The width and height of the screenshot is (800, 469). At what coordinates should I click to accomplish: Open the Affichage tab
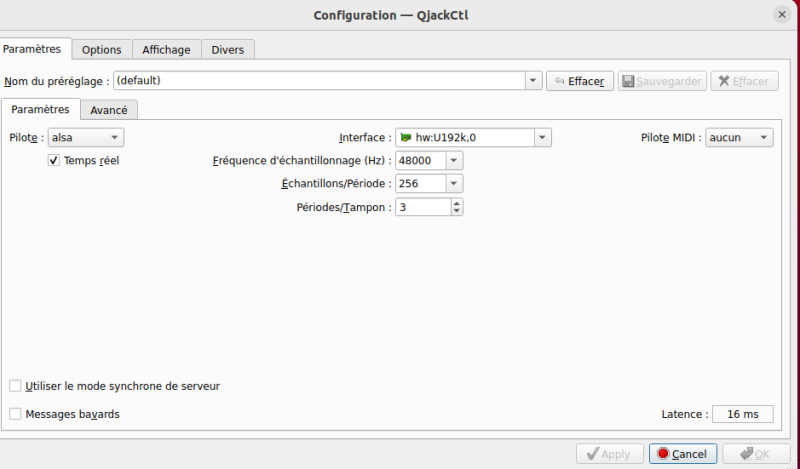[x=166, y=50]
